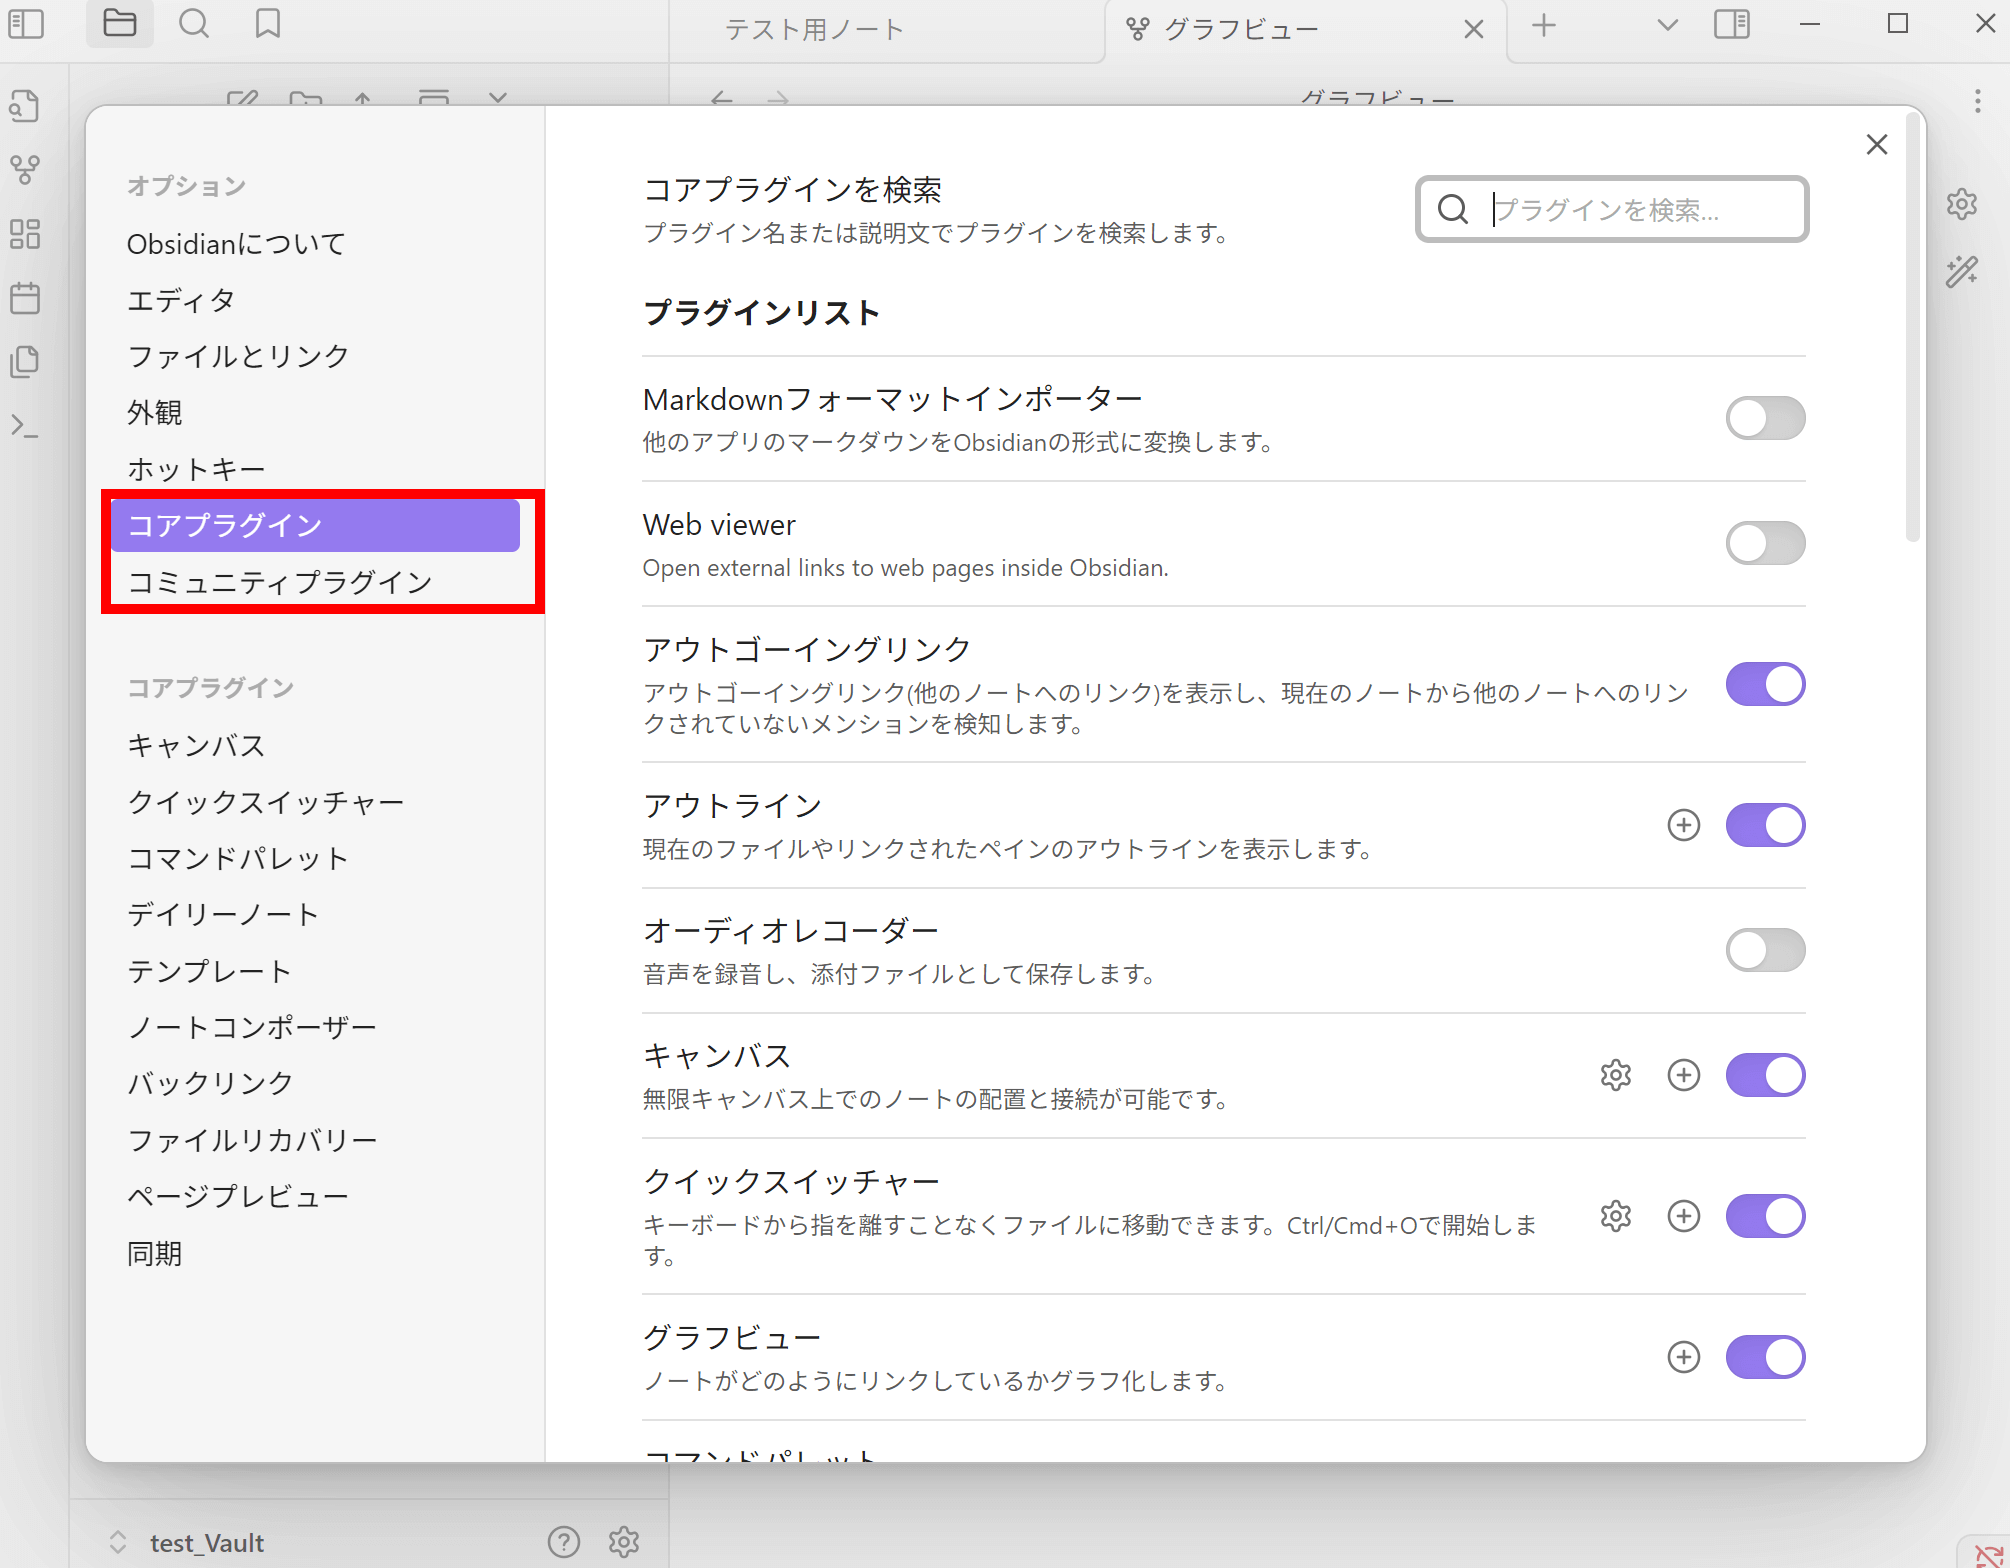
Task: Open キャンバス plugin options in sidebar
Action: point(315,745)
